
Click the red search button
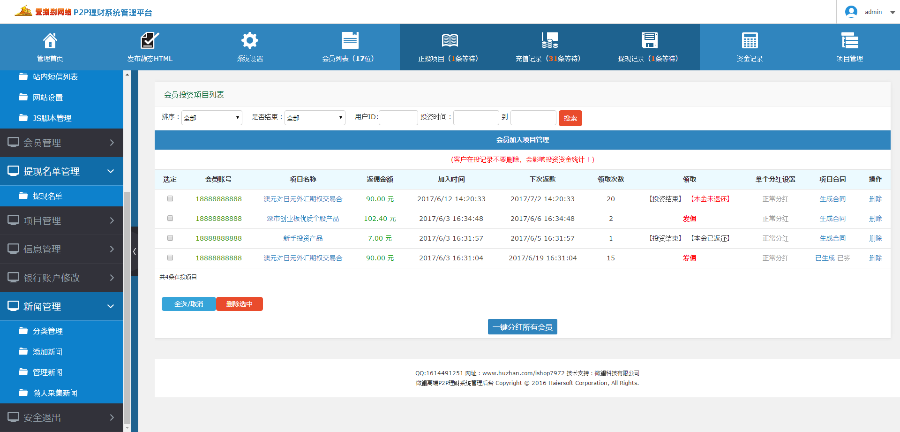point(570,118)
